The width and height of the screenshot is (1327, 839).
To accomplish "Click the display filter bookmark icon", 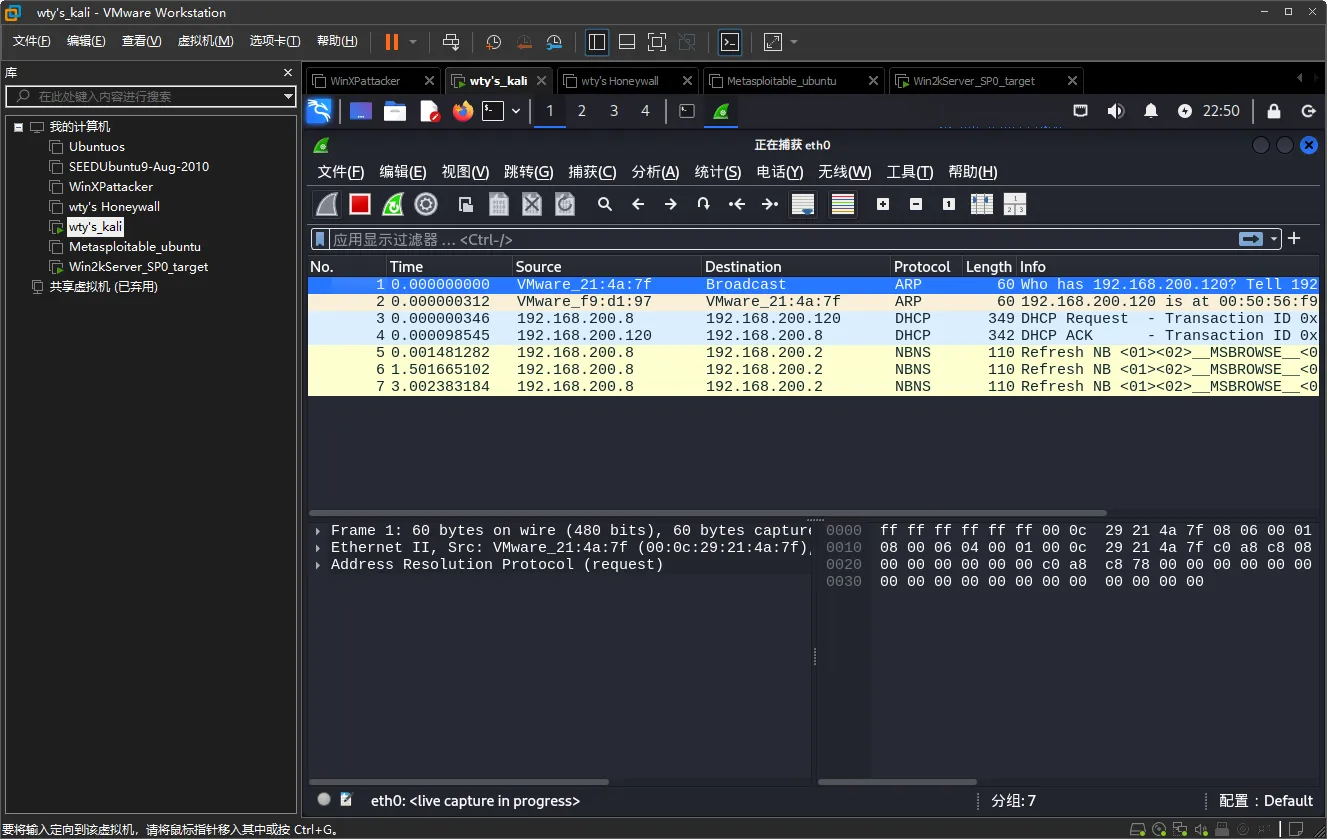I will coord(320,239).
